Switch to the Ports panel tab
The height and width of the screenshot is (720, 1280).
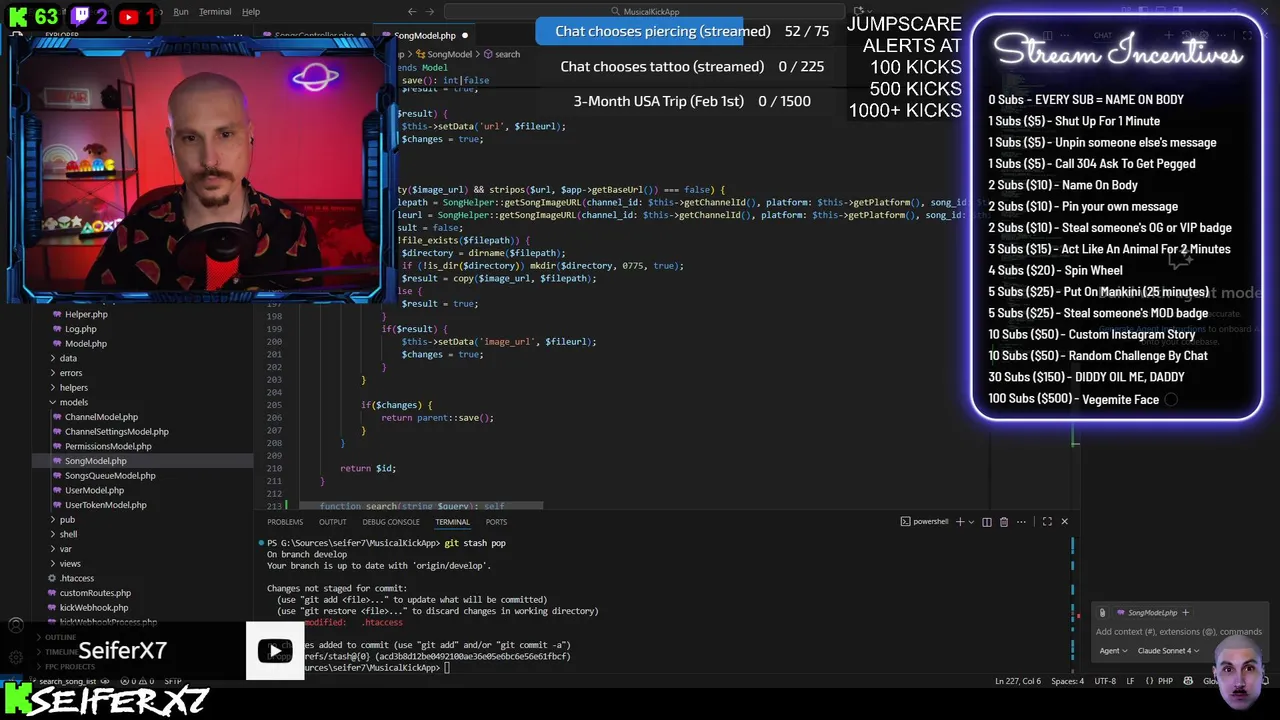tap(496, 522)
